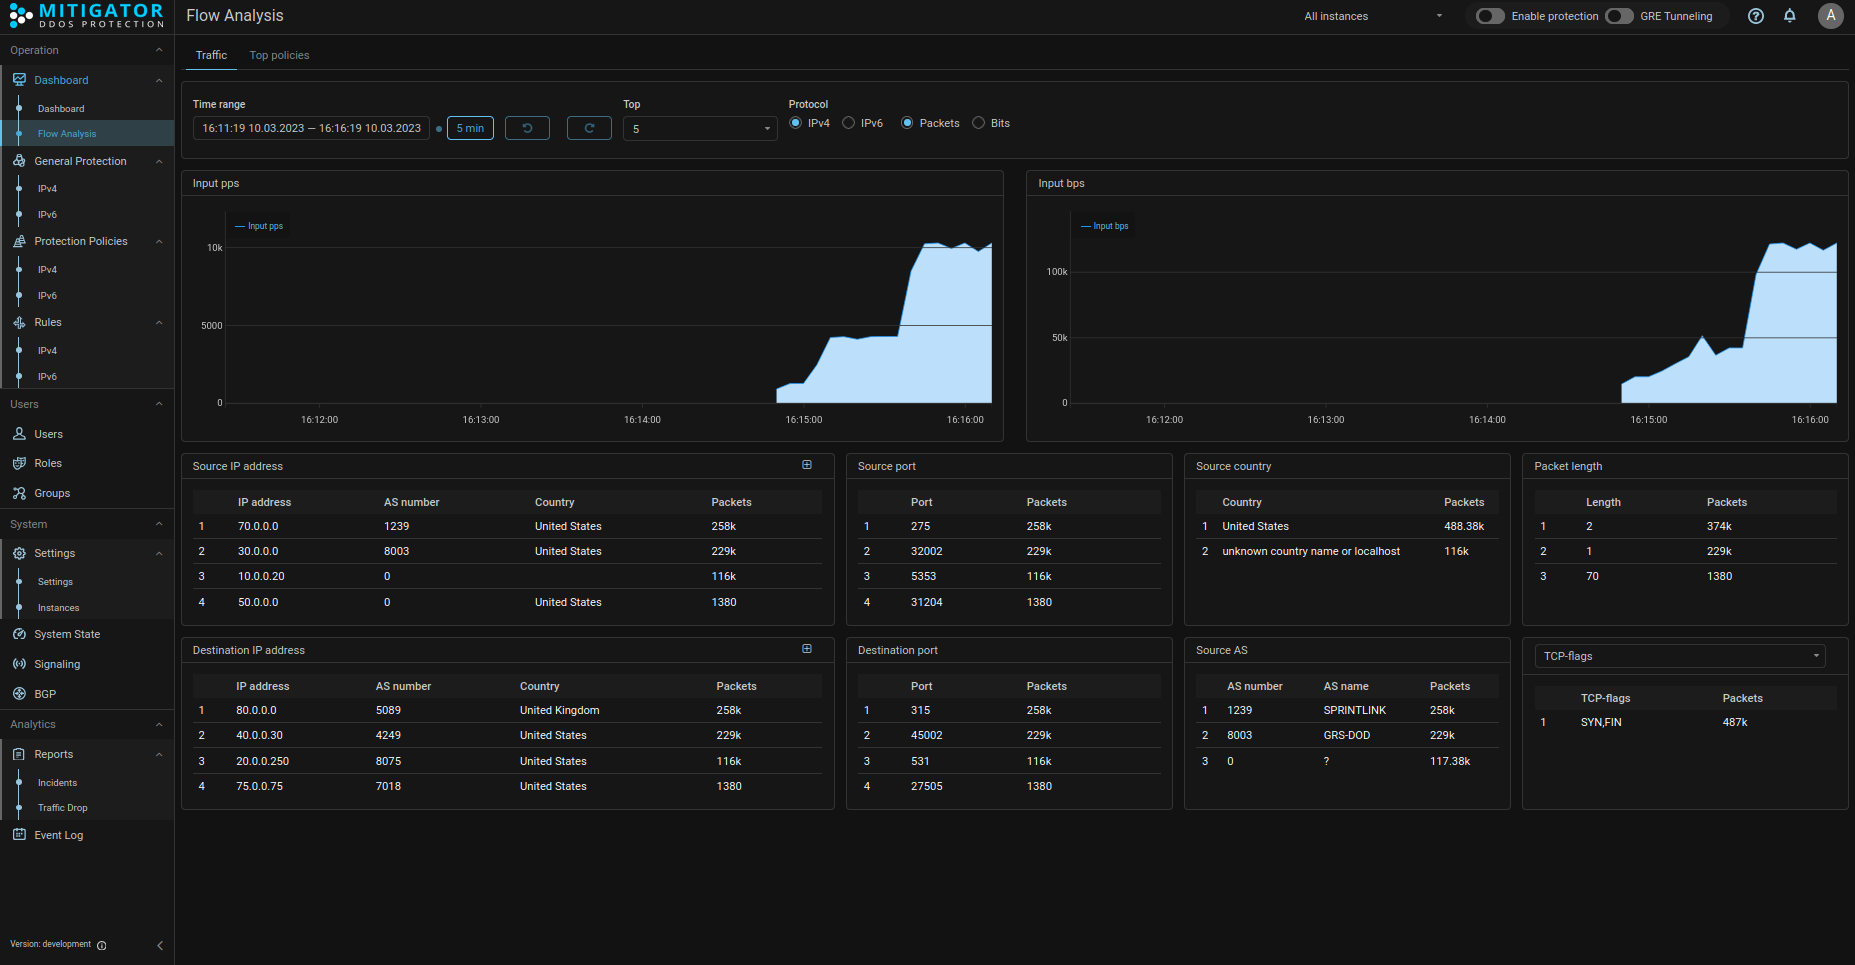Select the Bits radio option
This screenshot has width=1855, height=965.
[979, 123]
